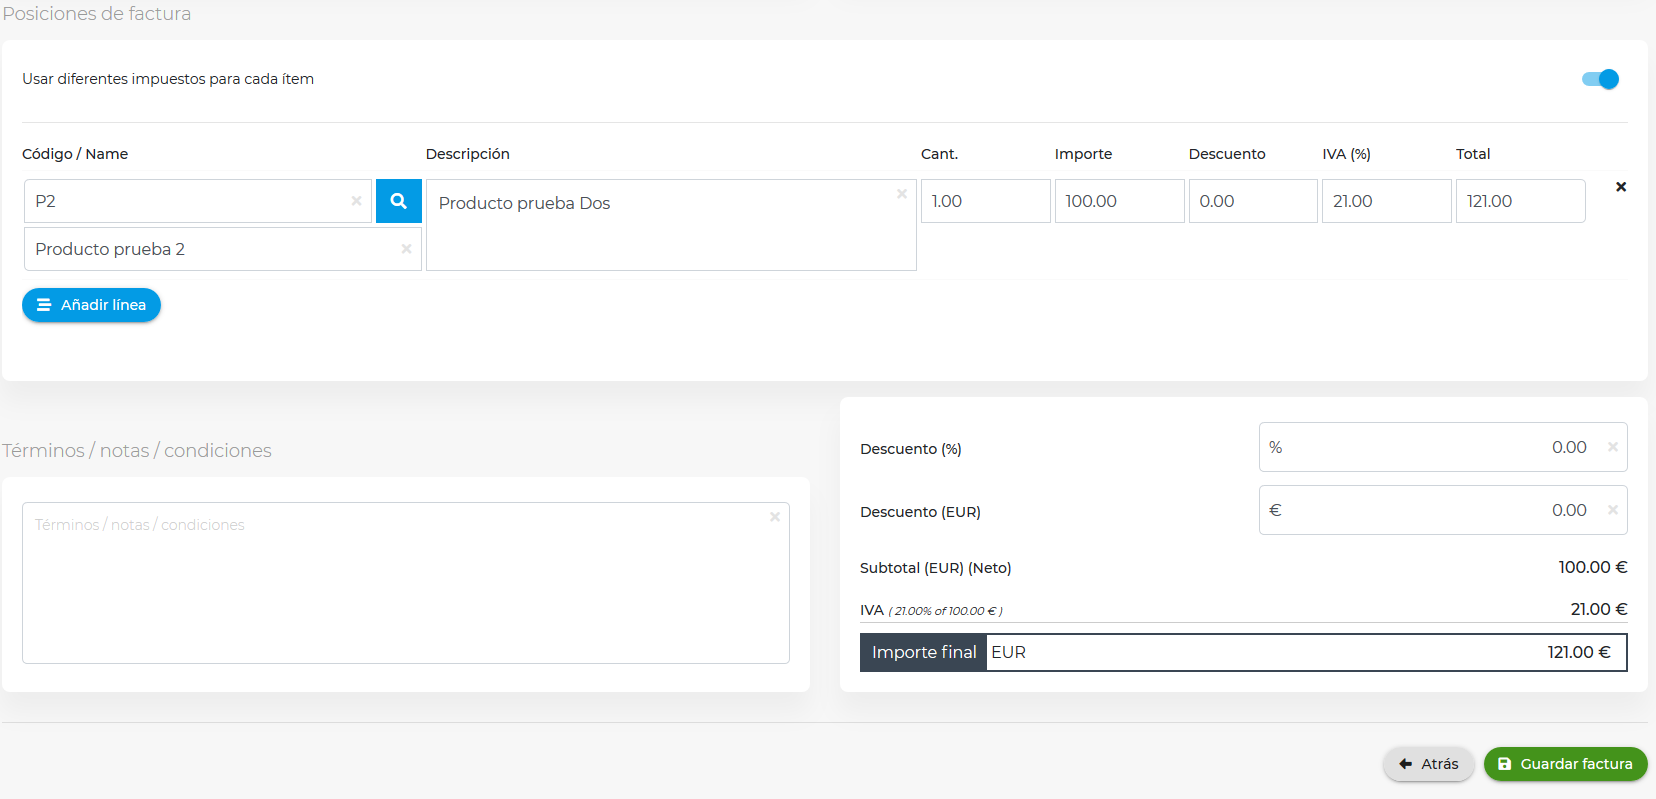1656x799 pixels.
Task: Click the Código / Name column header
Action: pos(75,154)
